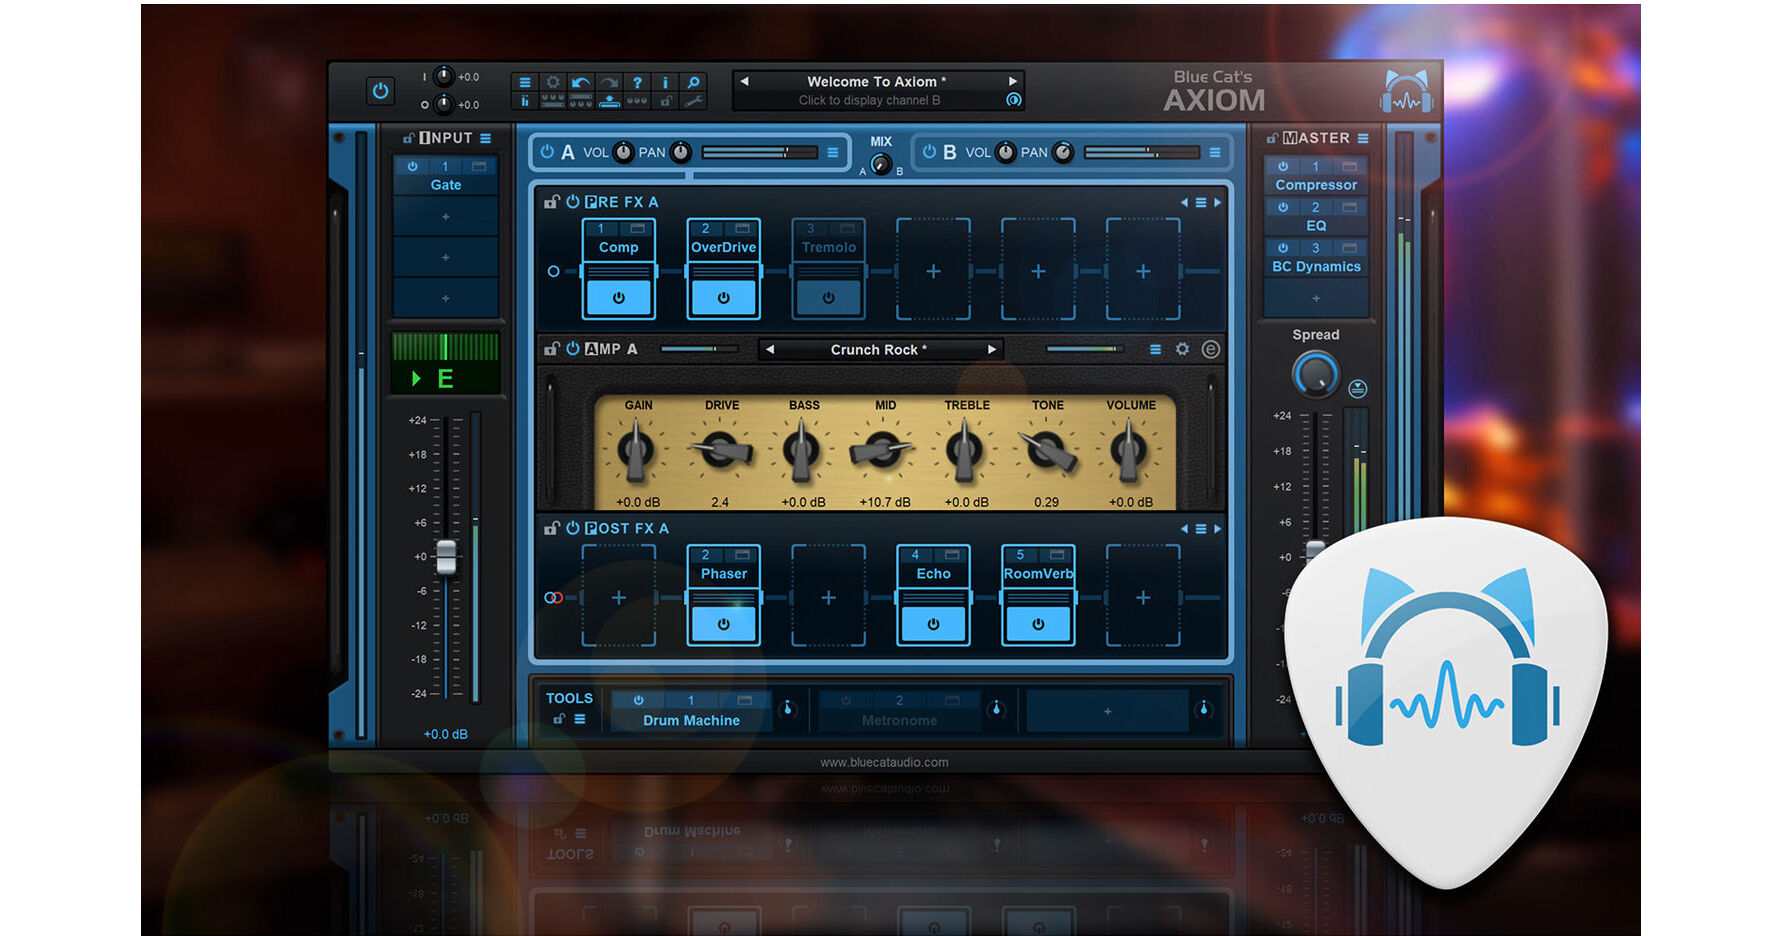Click the amp TREBLE knob
The height and width of the screenshot is (936, 1782).
[x=965, y=451]
